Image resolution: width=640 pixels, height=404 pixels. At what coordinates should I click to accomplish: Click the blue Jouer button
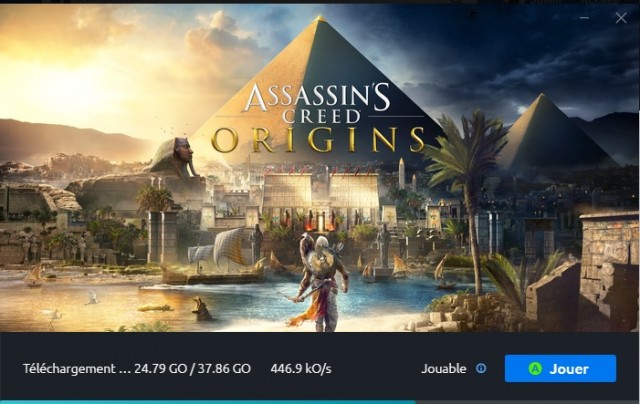pyautogui.click(x=560, y=368)
